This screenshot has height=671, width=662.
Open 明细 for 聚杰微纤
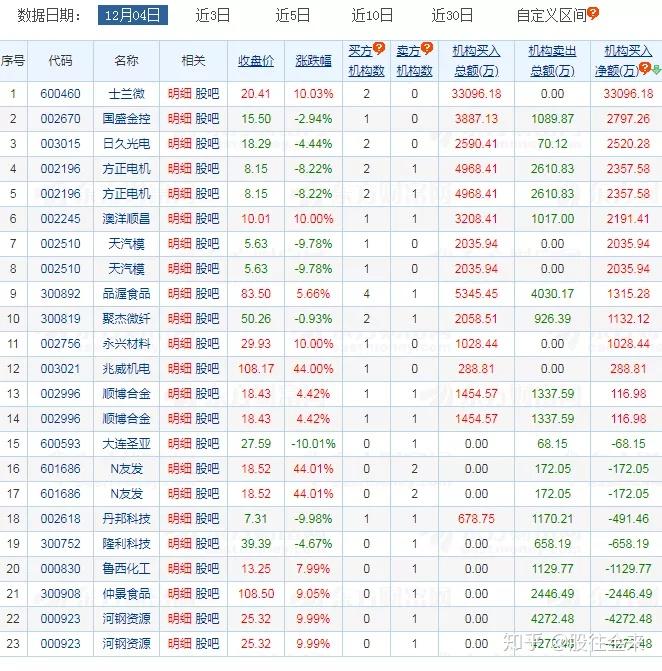[180, 319]
